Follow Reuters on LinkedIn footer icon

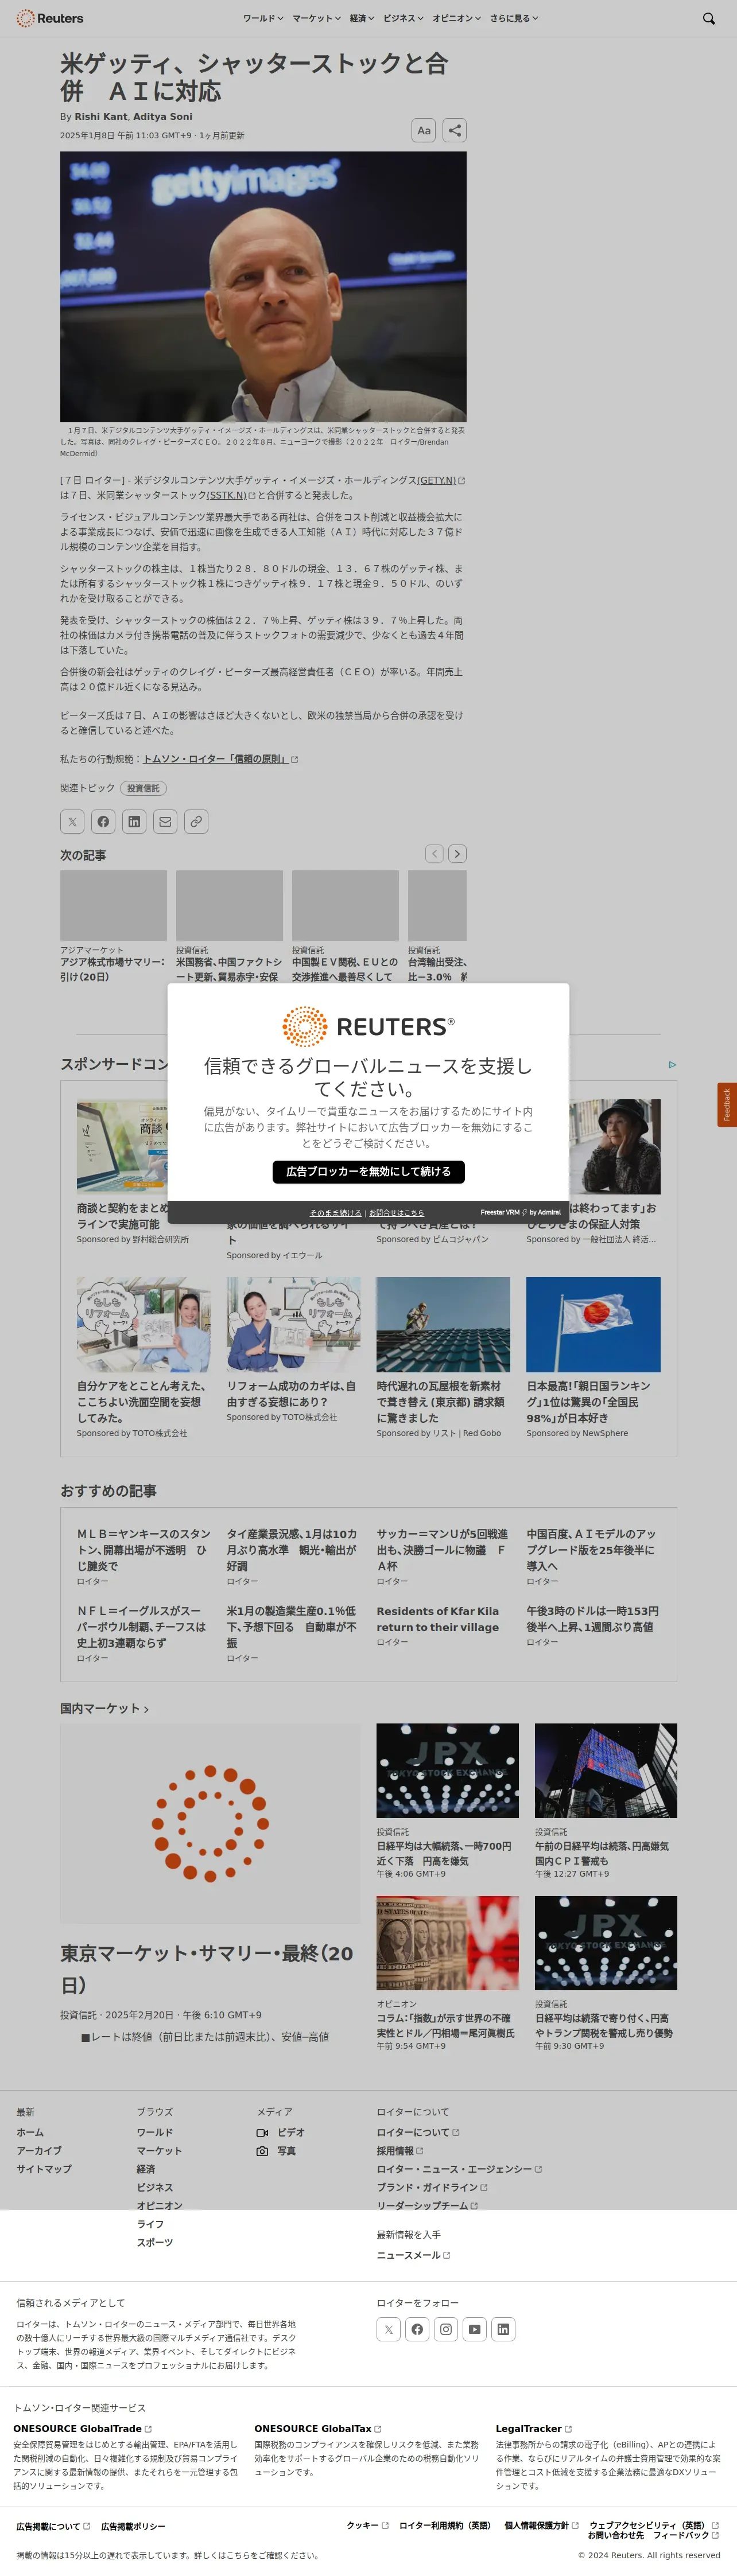(x=503, y=2329)
